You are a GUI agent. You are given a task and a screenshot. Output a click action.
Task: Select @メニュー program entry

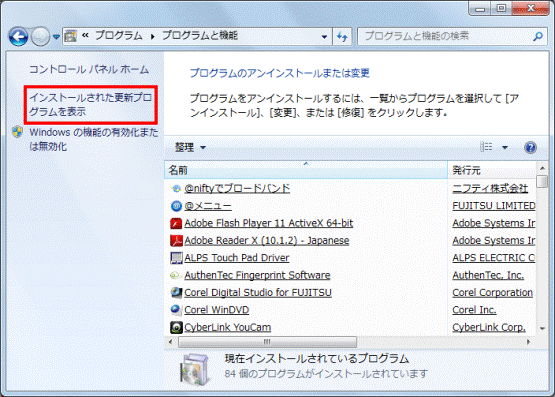click(208, 206)
